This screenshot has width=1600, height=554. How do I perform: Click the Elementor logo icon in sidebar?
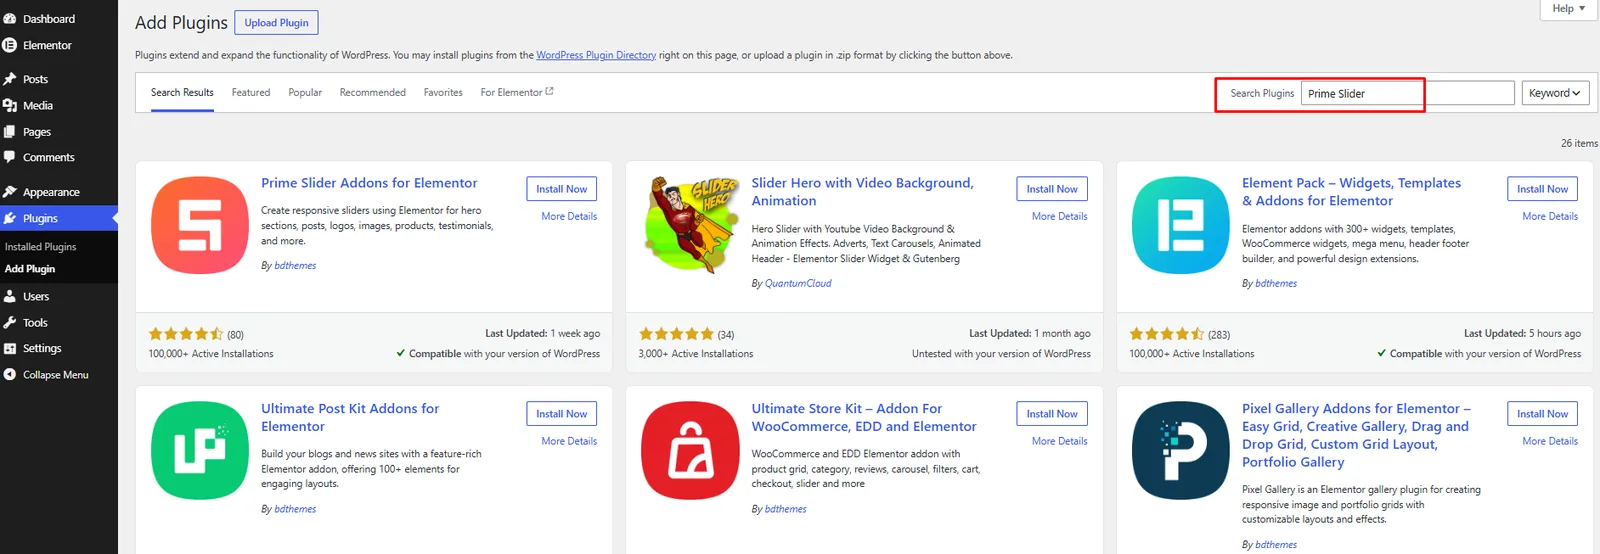10,45
